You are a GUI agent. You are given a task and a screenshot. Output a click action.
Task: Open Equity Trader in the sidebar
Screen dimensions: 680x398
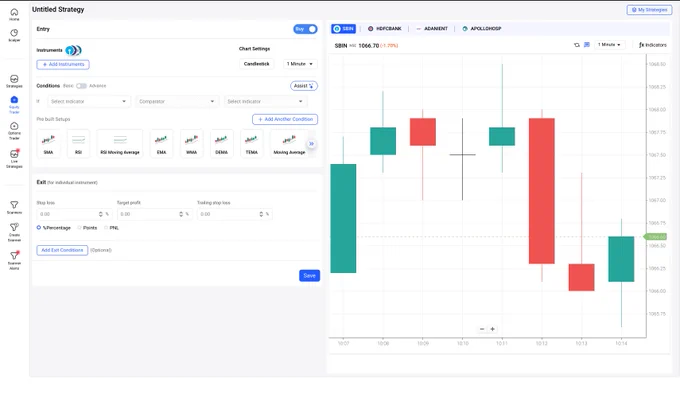pyautogui.click(x=14, y=104)
